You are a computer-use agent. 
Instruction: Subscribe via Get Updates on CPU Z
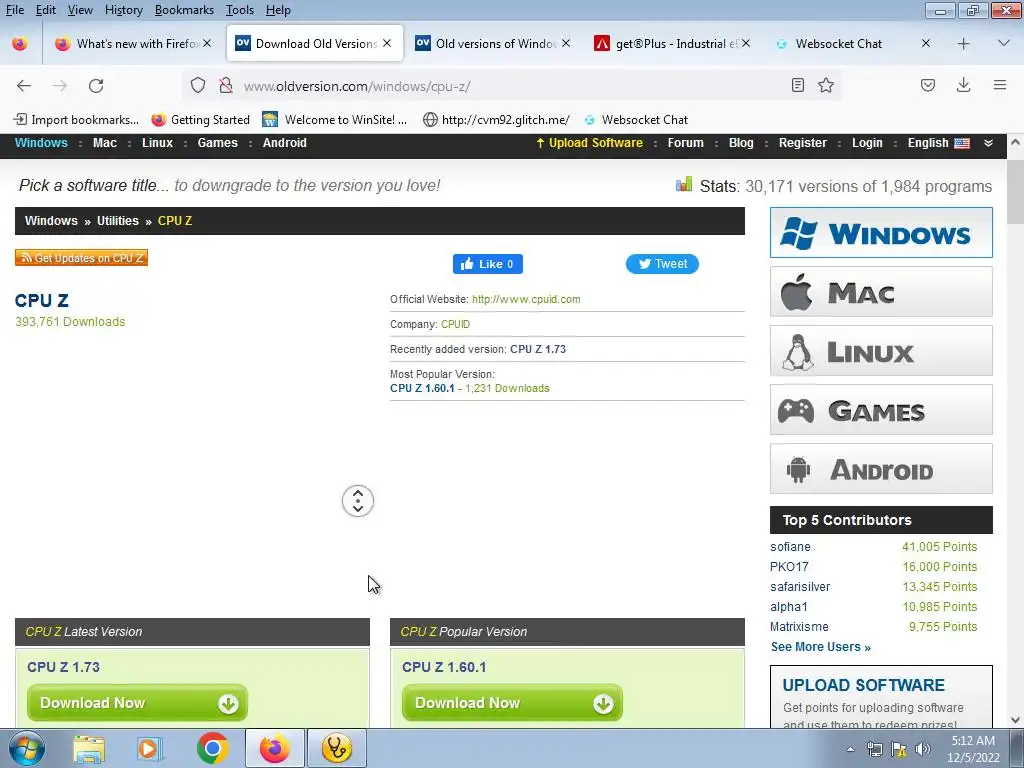click(x=82, y=258)
